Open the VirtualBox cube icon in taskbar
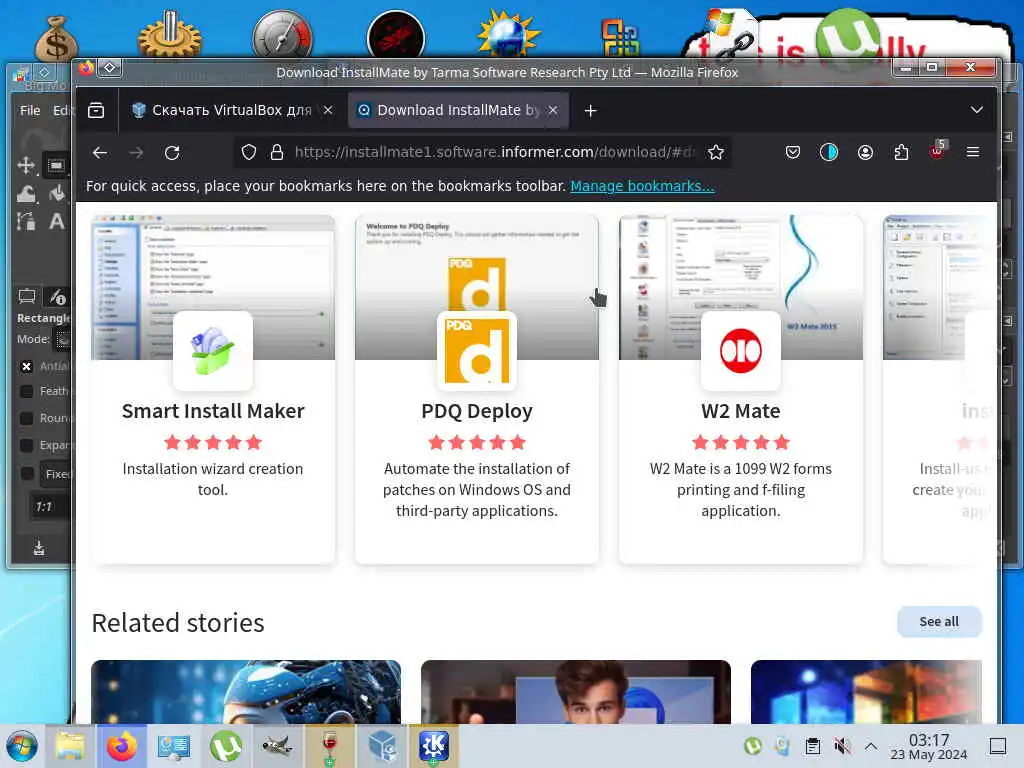 (382, 746)
